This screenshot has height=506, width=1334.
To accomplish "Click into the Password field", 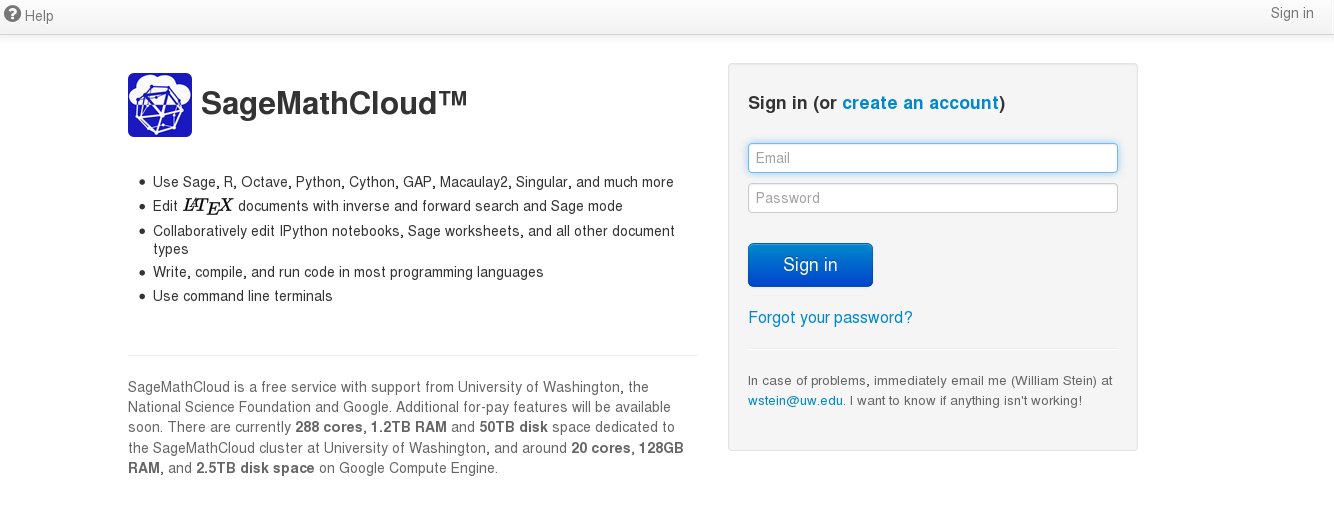I will (x=932, y=198).
